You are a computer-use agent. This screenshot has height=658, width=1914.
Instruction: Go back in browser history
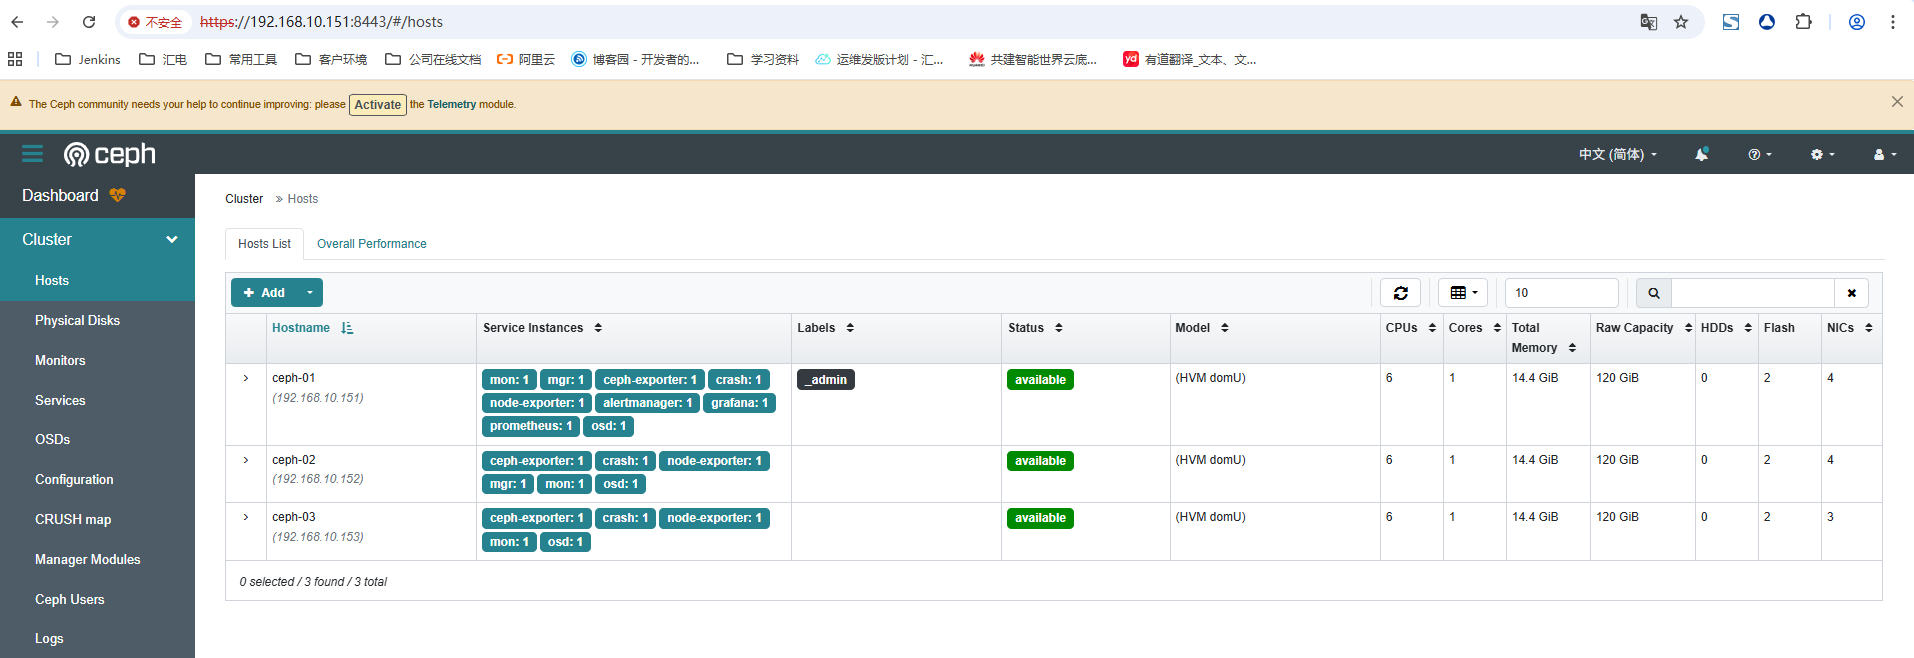coord(18,22)
